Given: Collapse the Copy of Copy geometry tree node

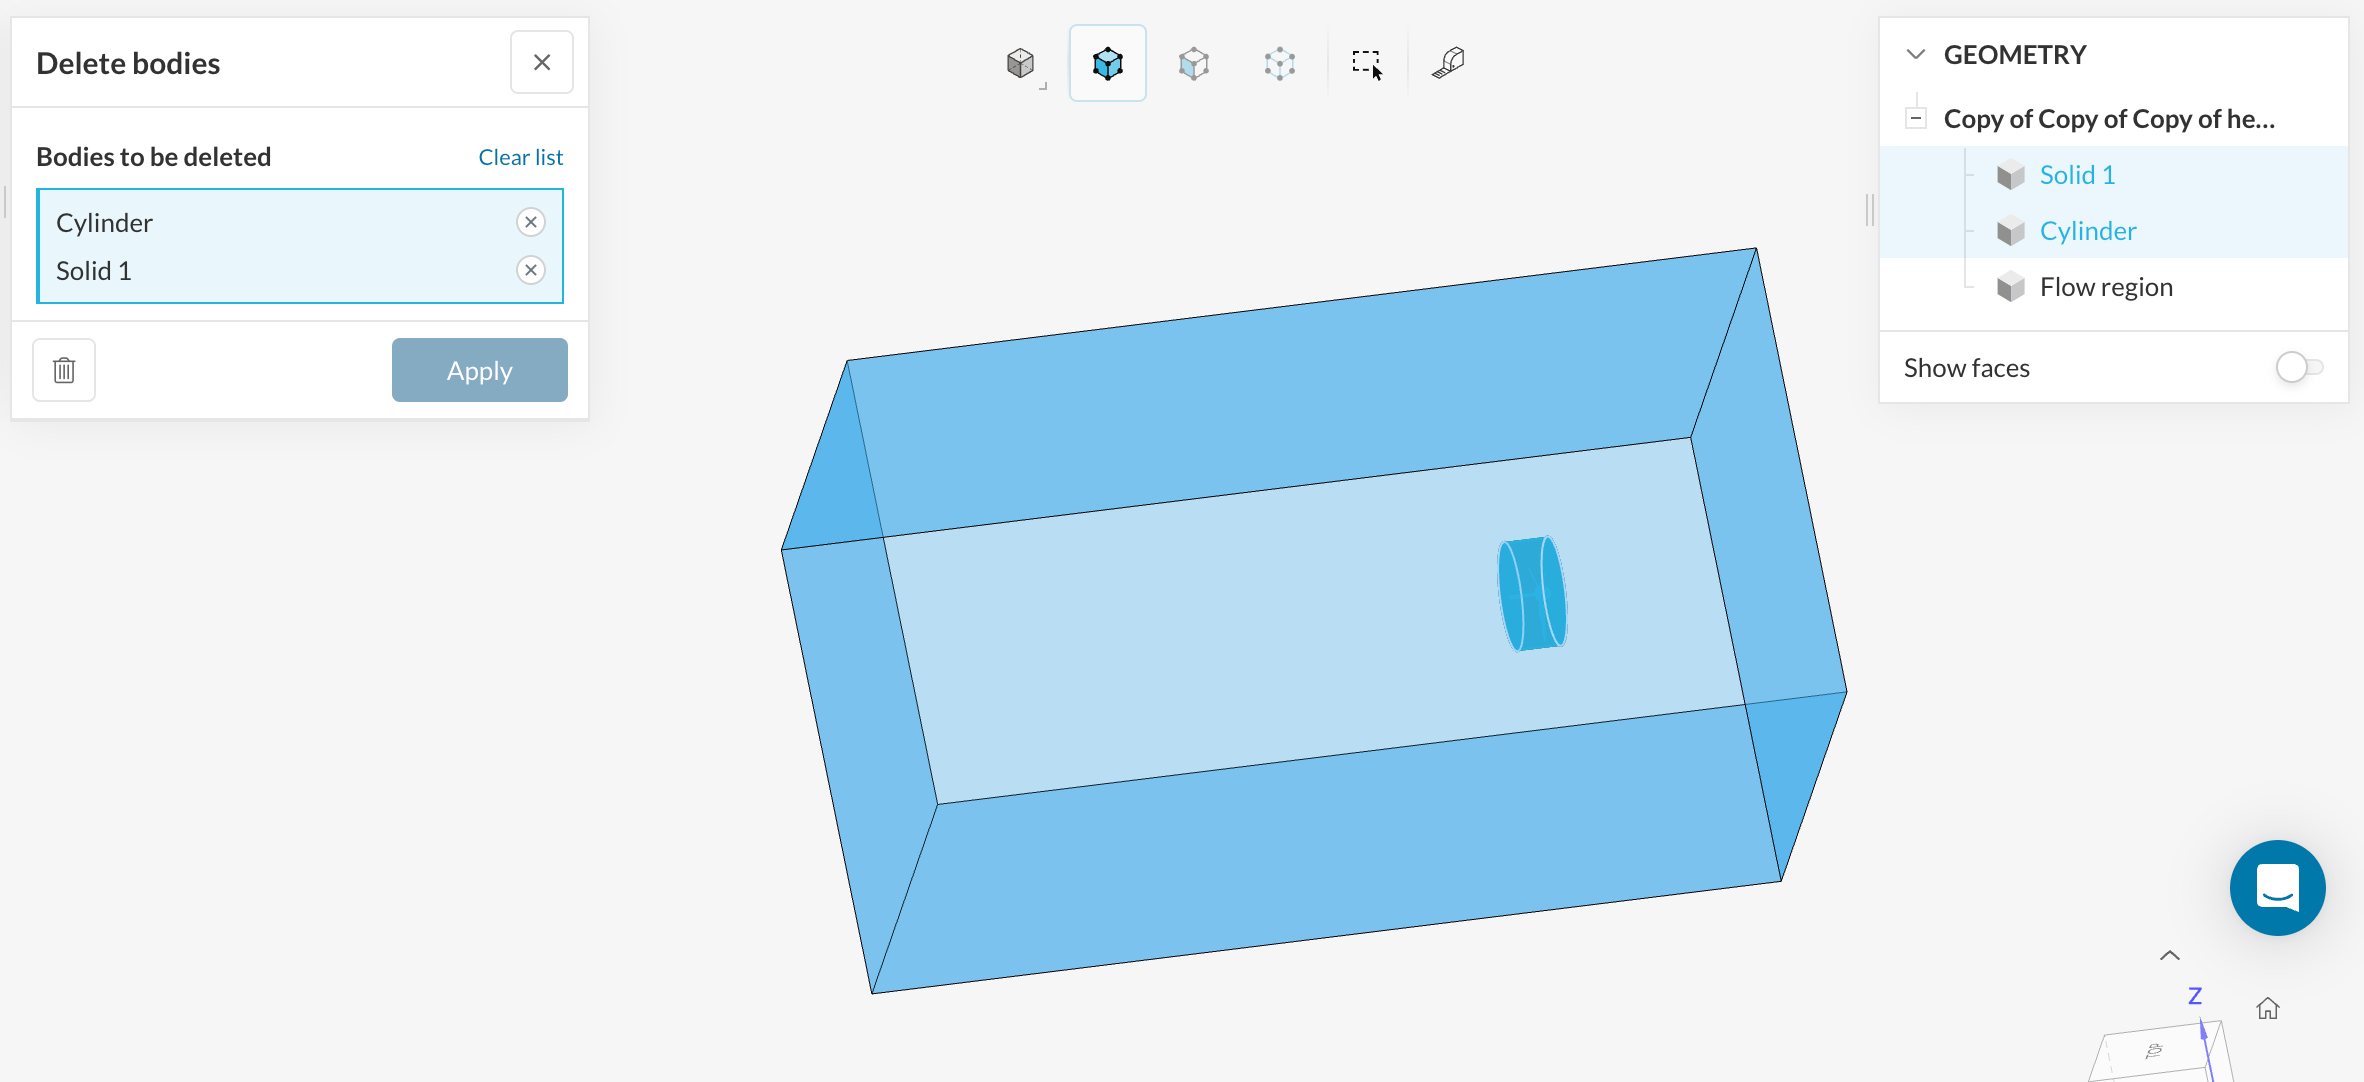Looking at the screenshot, I should [x=1915, y=118].
